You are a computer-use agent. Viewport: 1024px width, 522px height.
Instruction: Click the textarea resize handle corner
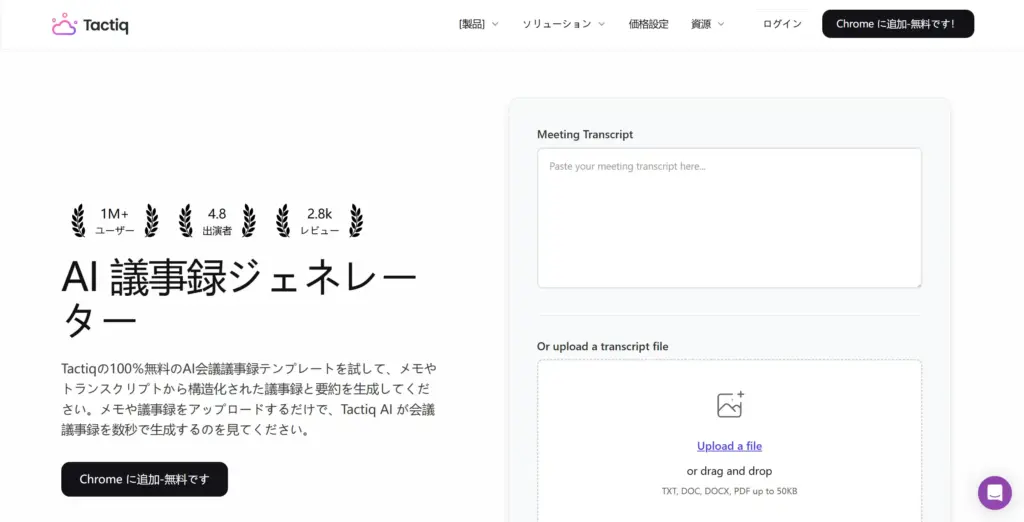click(x=916, y=283)
